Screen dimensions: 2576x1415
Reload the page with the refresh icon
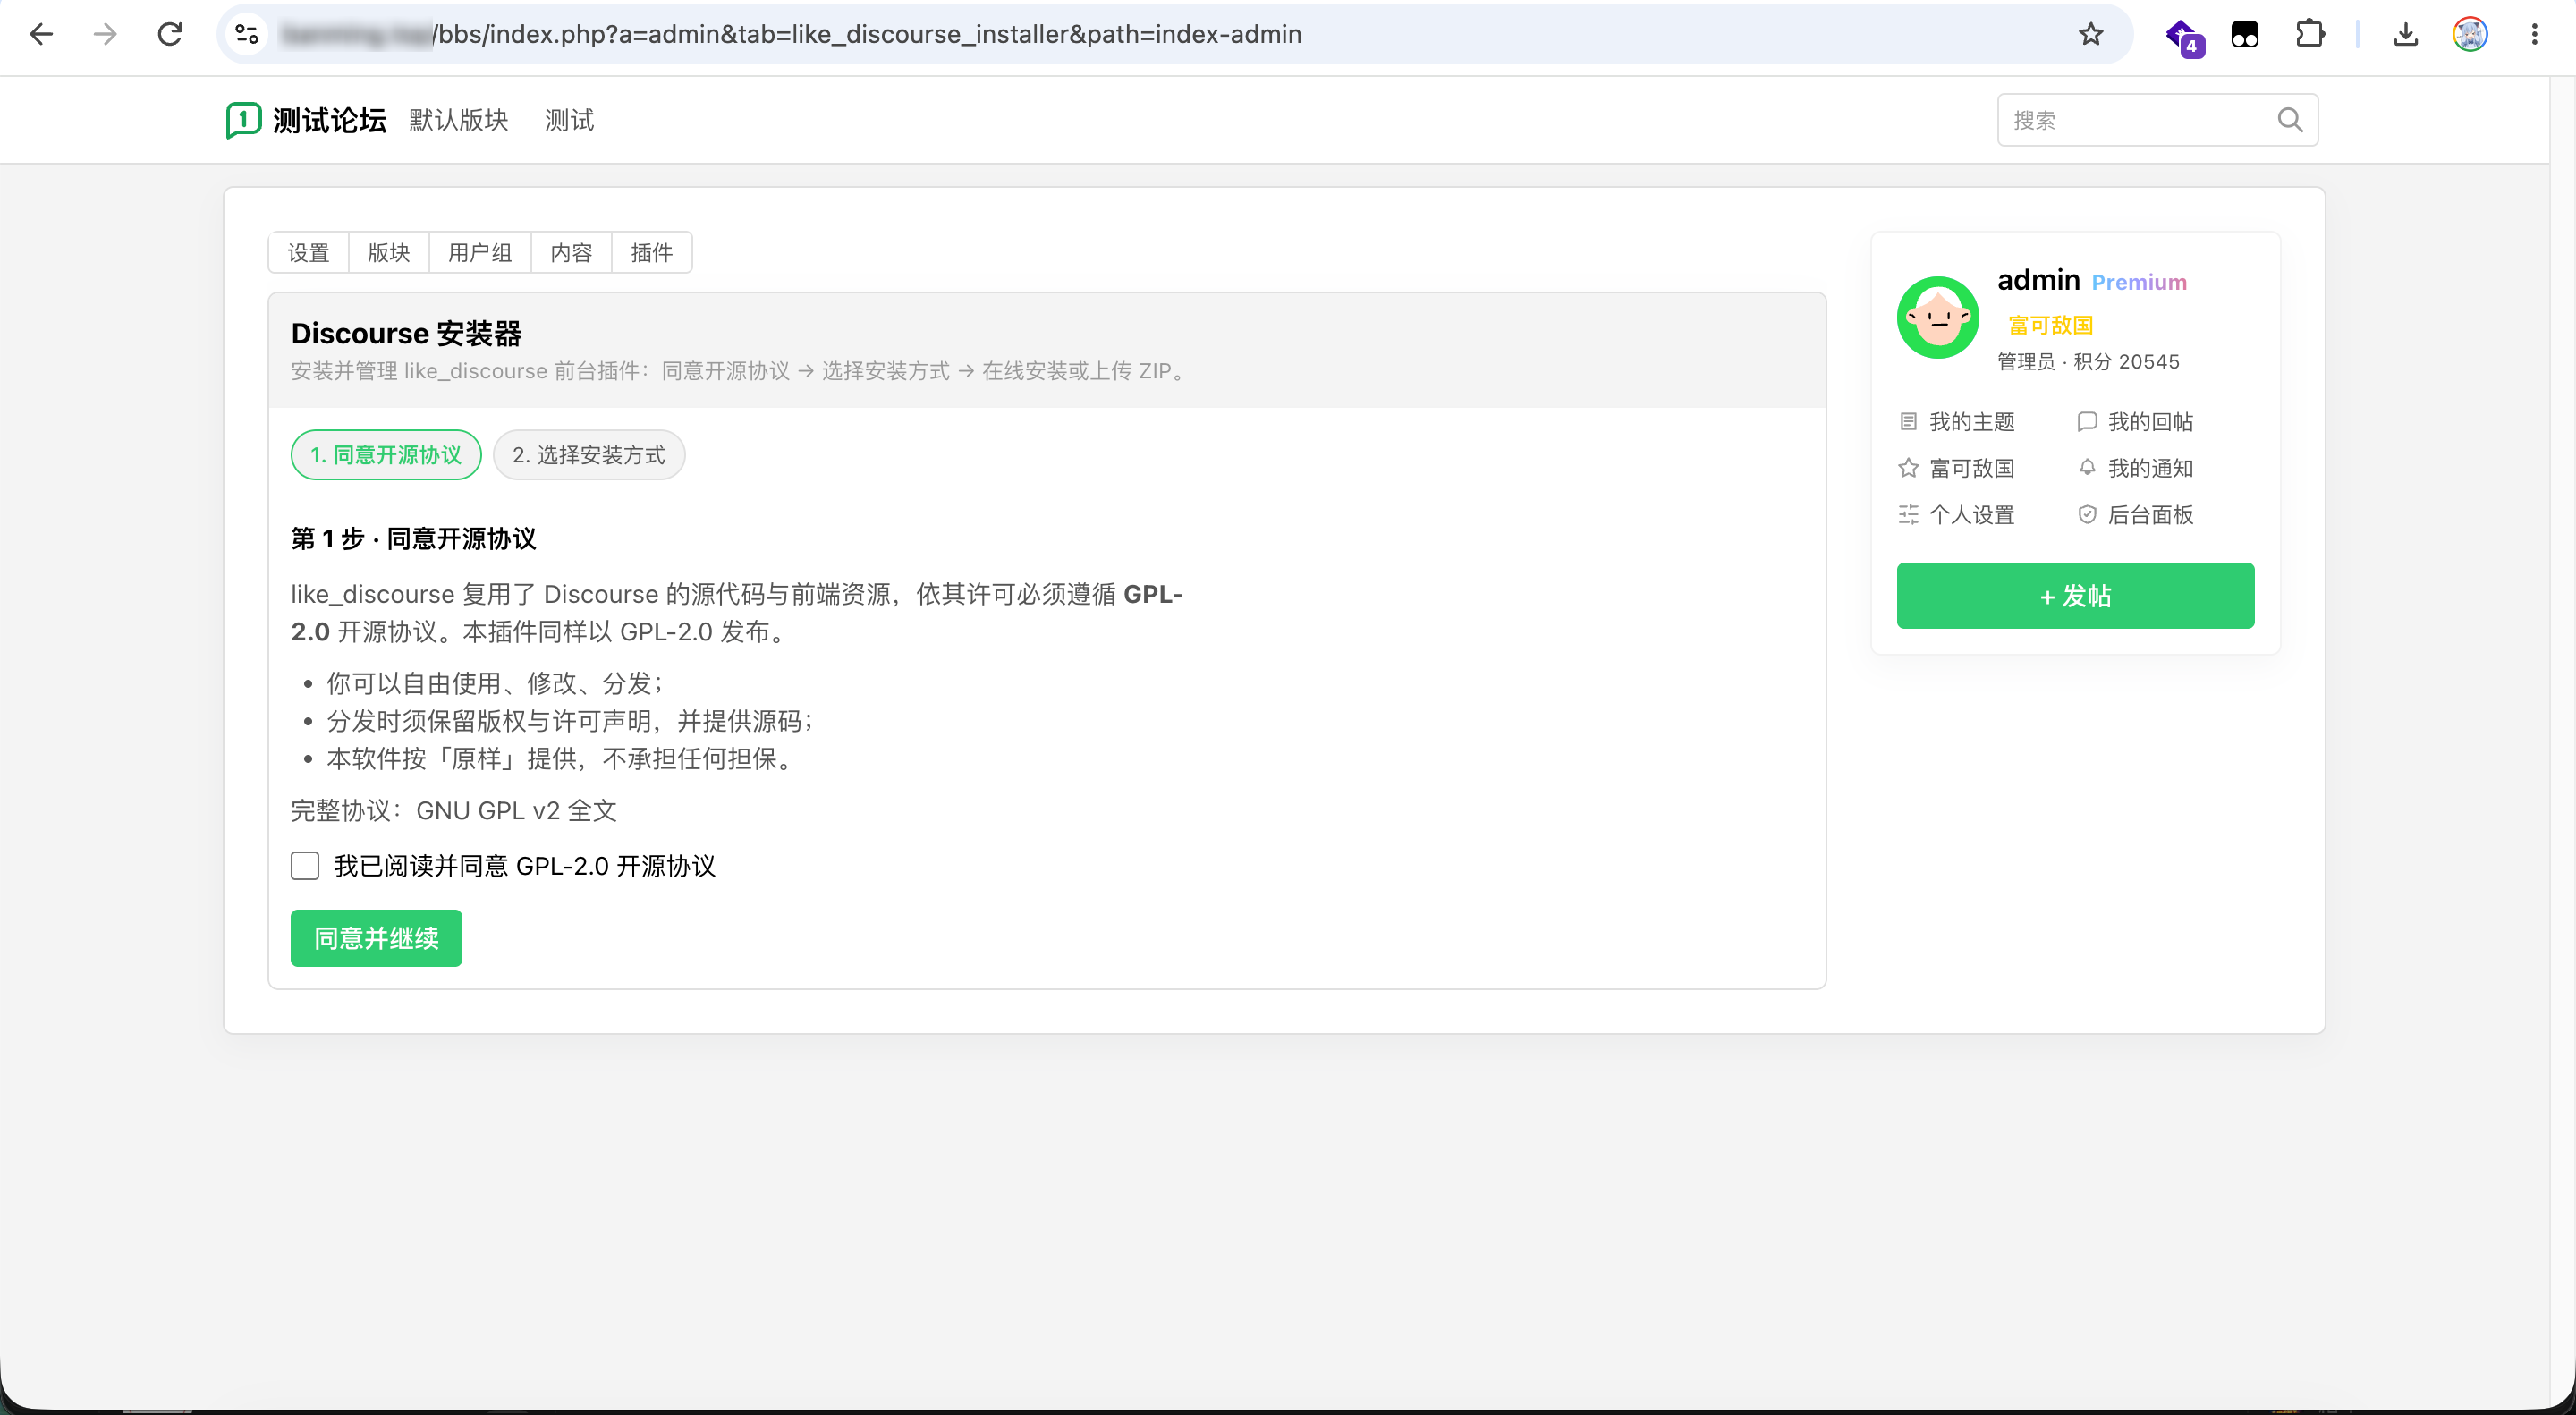[x=170, y=34]
